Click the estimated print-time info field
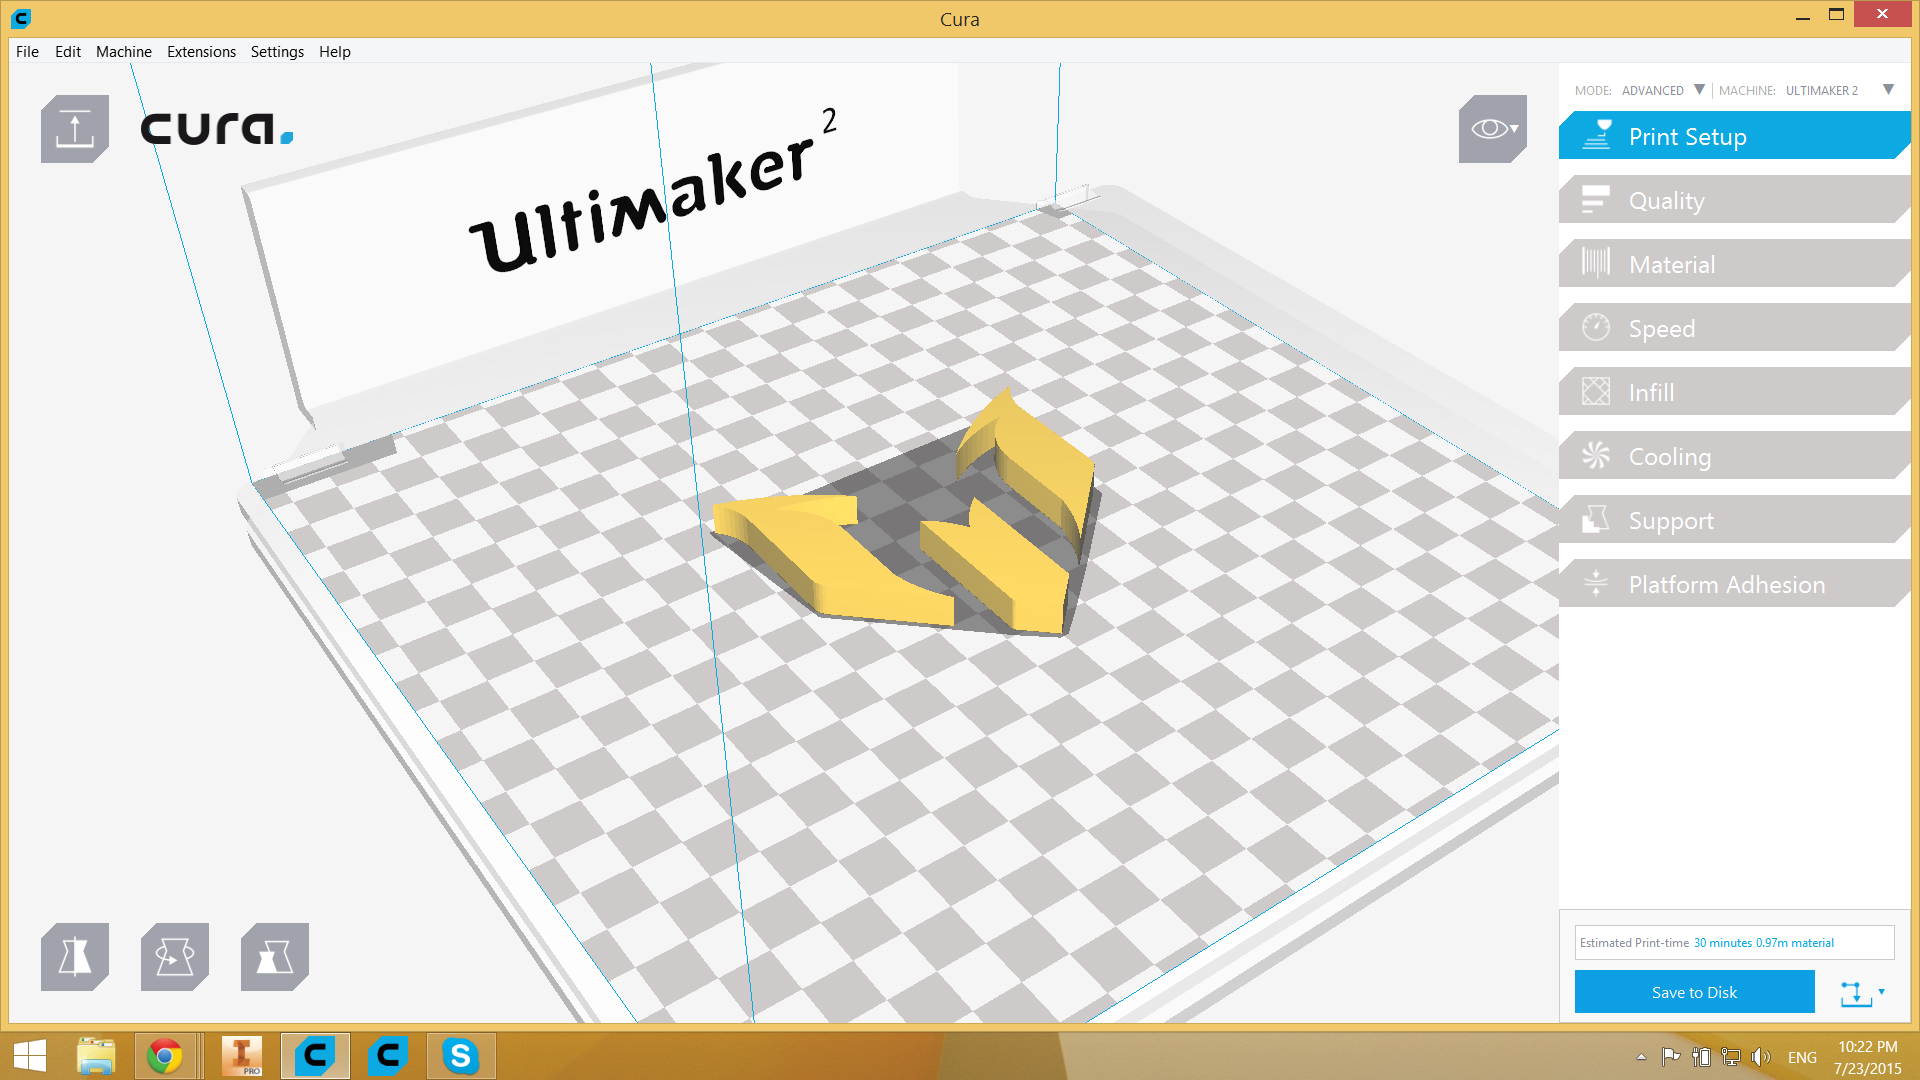The width and height of the screenshot is (1920, 1080). point(1735,942)
